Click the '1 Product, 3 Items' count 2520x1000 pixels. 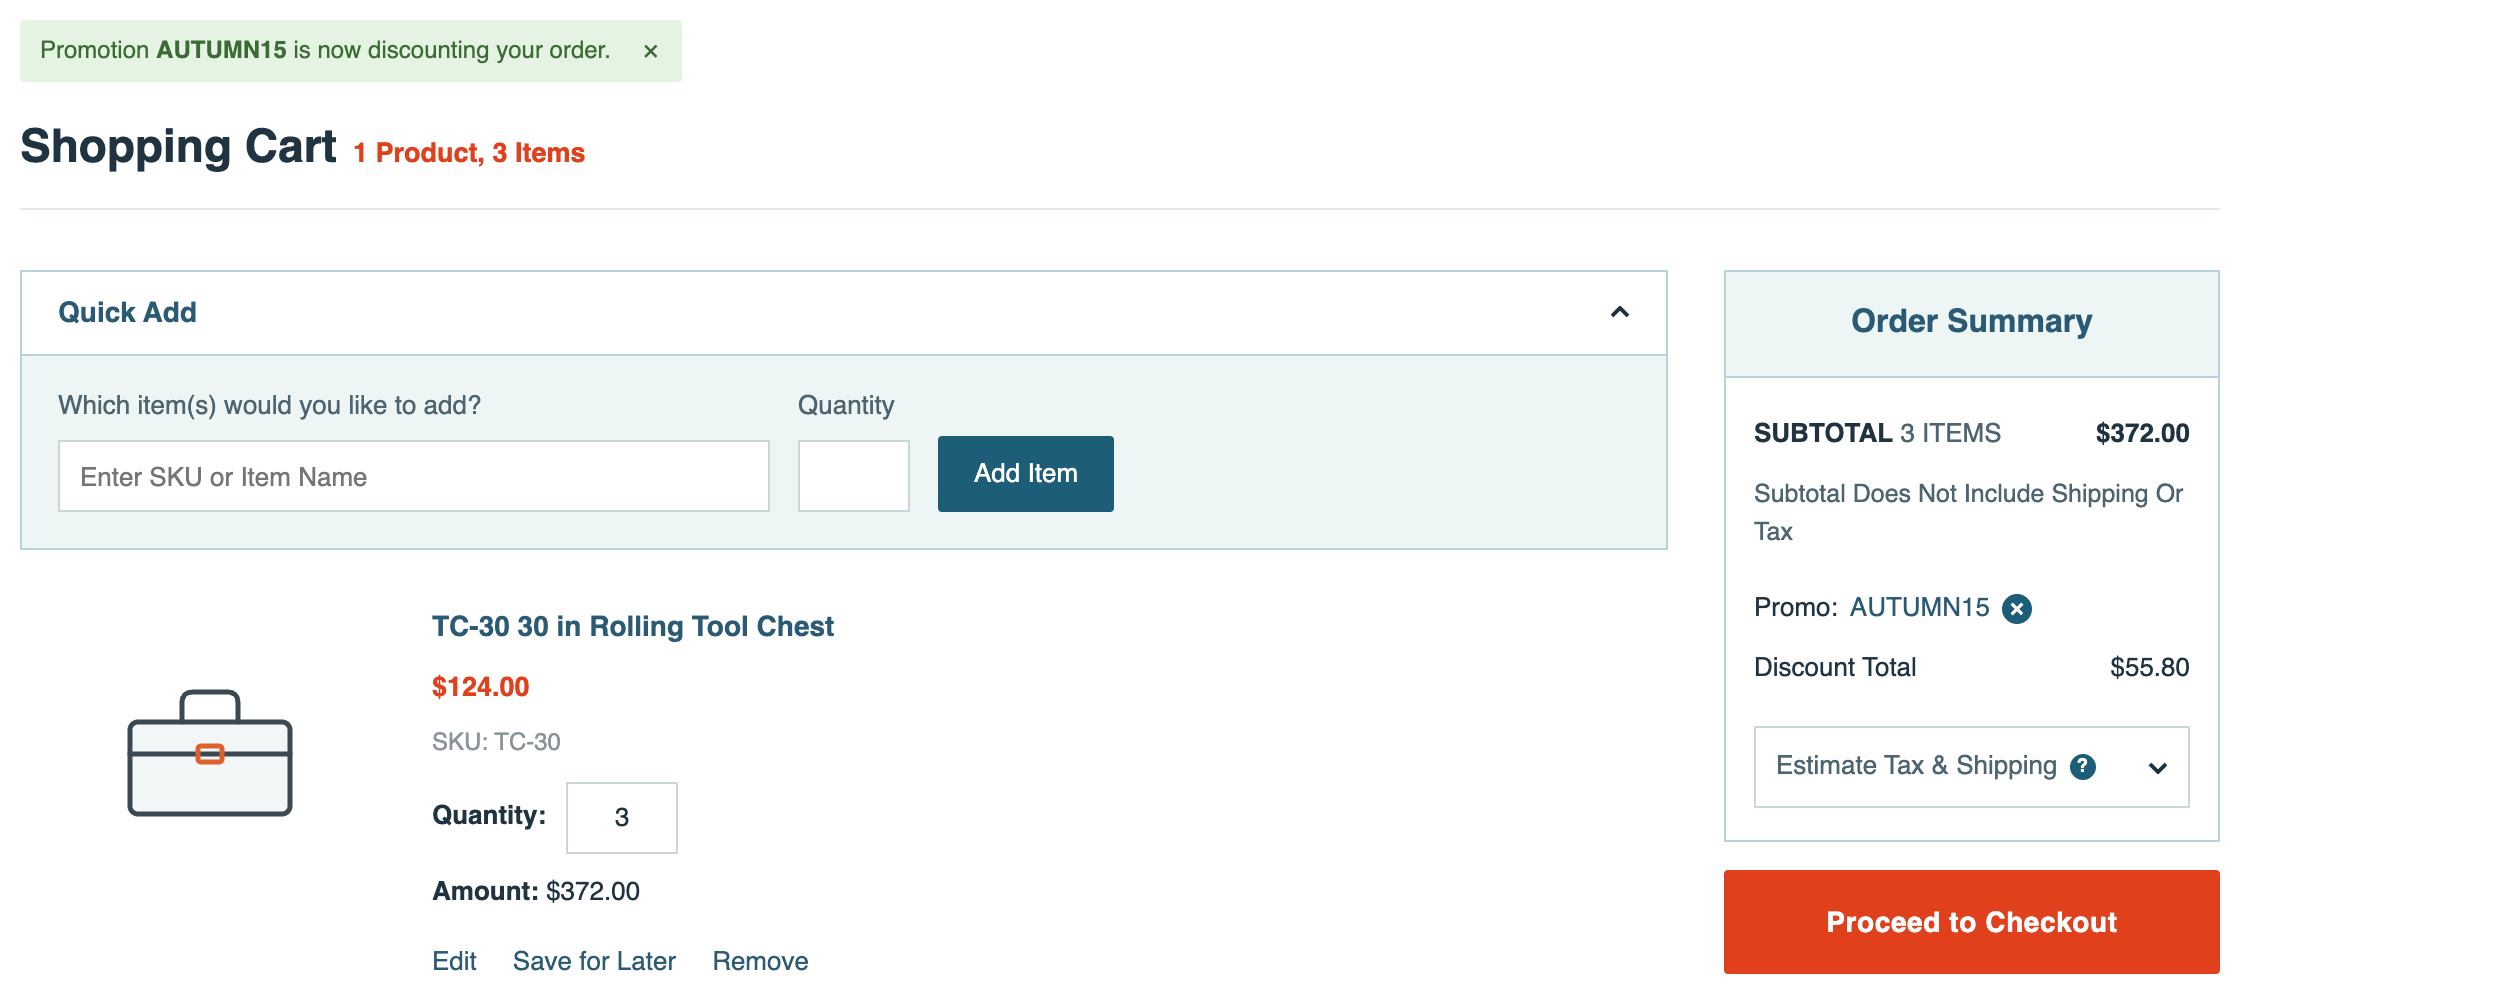point(469,153)
